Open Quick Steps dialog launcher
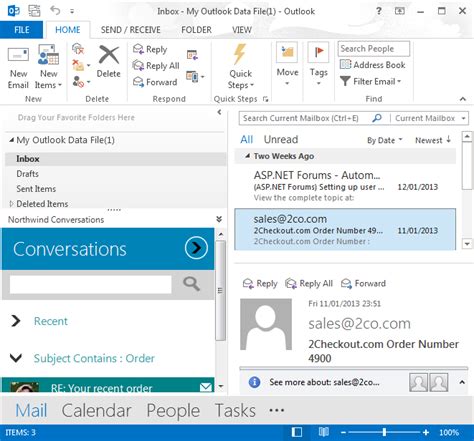Viewport: 474px width, 441px height. (265, 99)
